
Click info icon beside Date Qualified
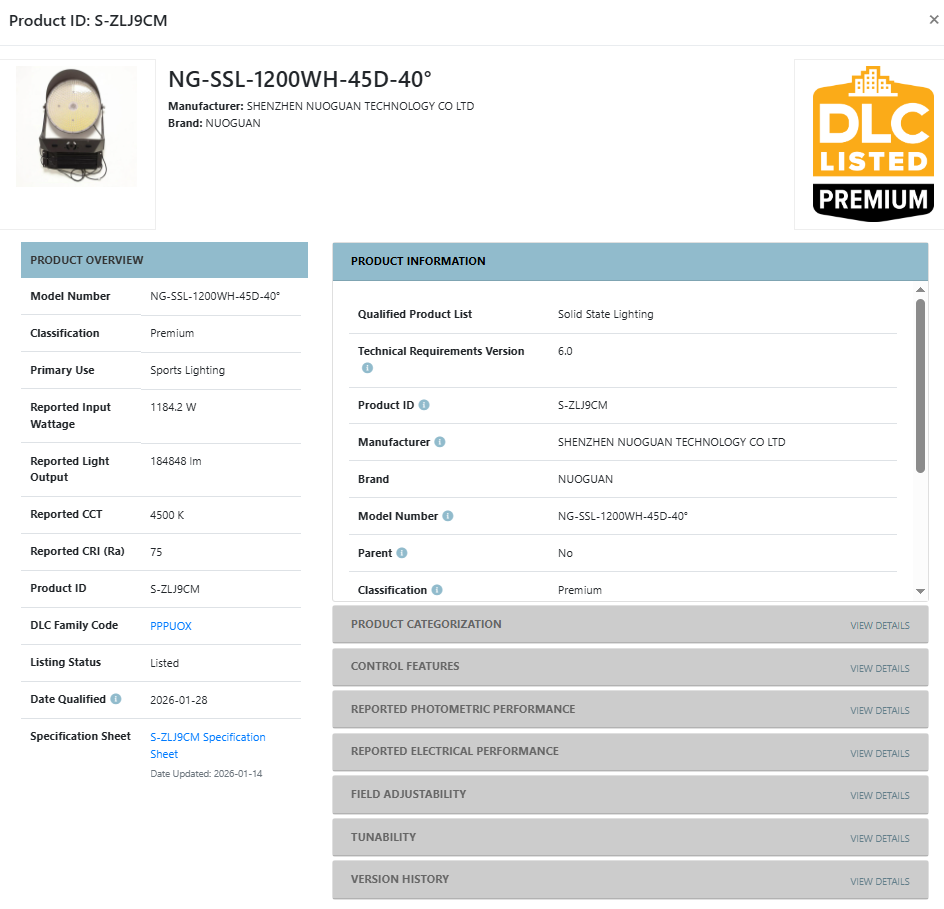pyautogui.click(x=116, y=699)
